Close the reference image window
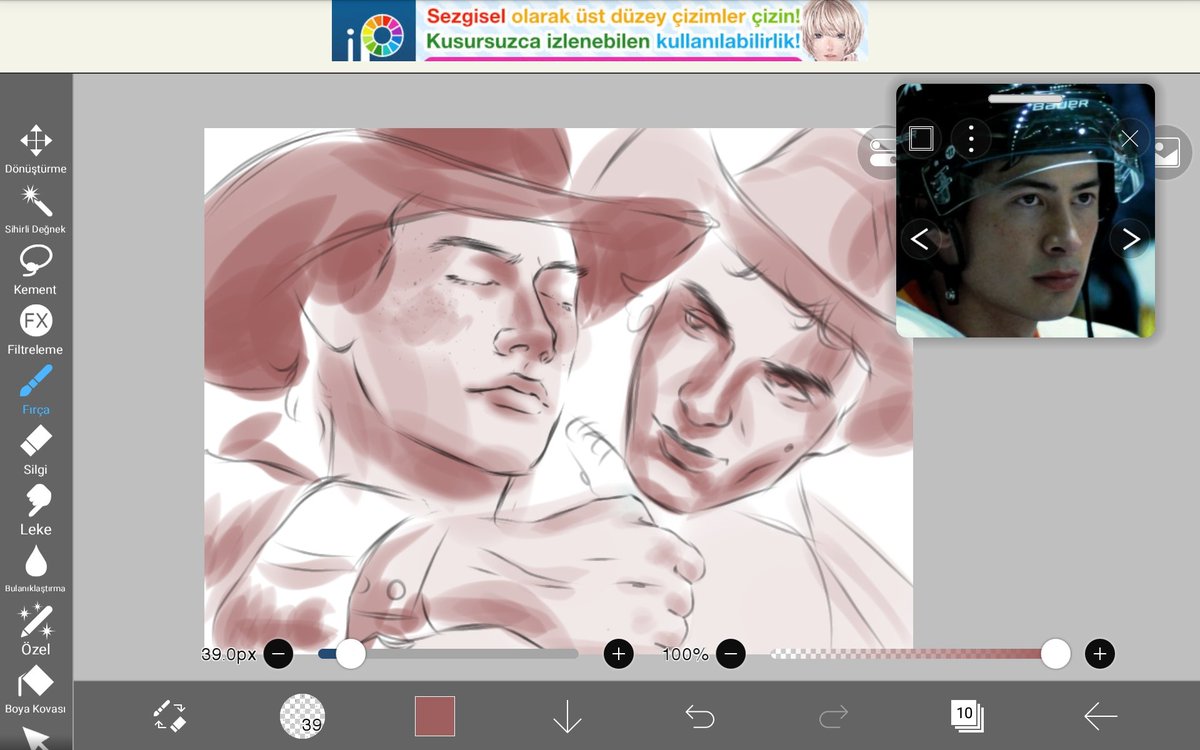Screen dimensions: 1200x750 click(x=1129, y=138)
